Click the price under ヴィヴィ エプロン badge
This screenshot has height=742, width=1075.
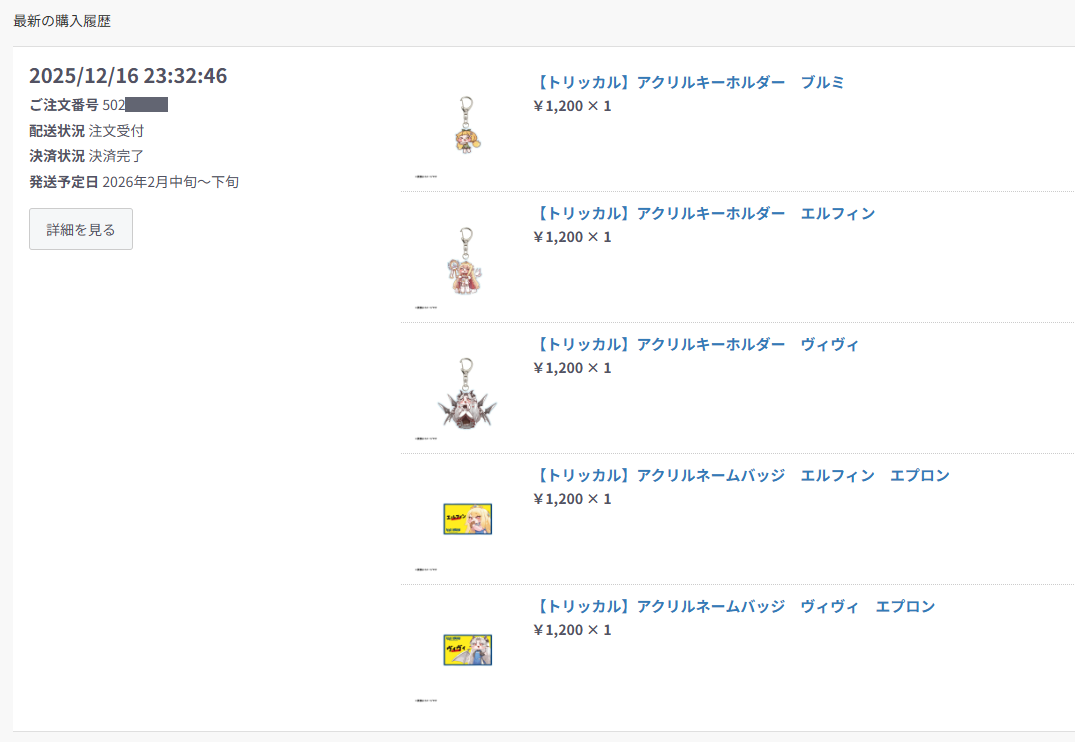[572, 630]
